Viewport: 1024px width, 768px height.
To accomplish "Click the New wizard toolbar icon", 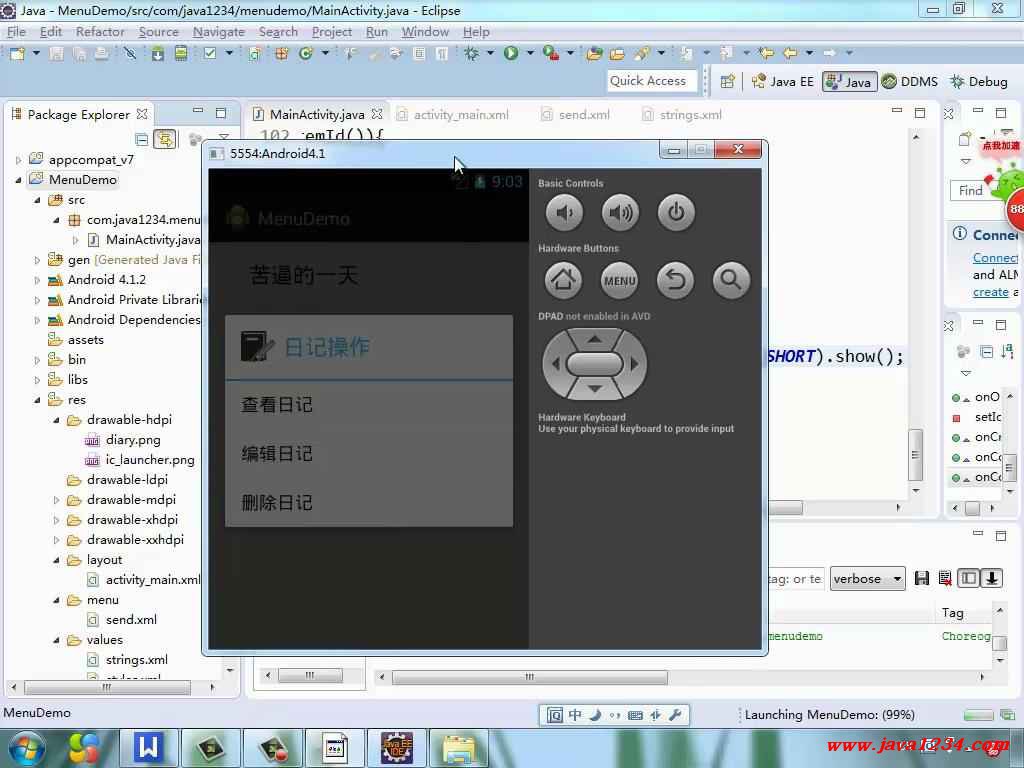I will (x=17, y=53).
